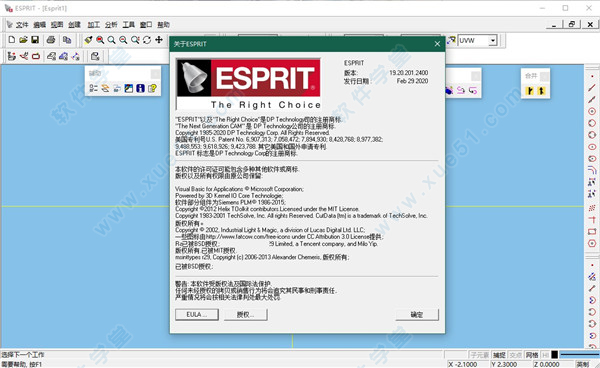Click the copy icon in the main toolbar

click(67, 40)
